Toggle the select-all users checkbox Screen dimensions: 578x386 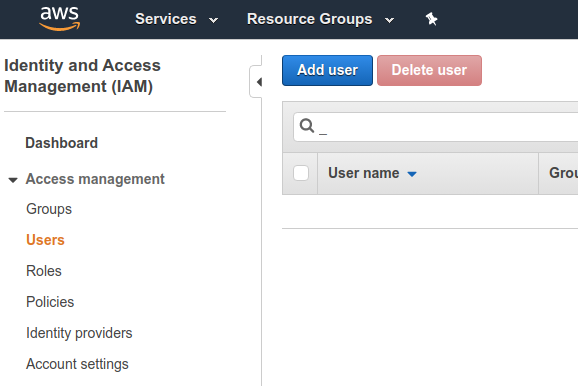(301, 173)
